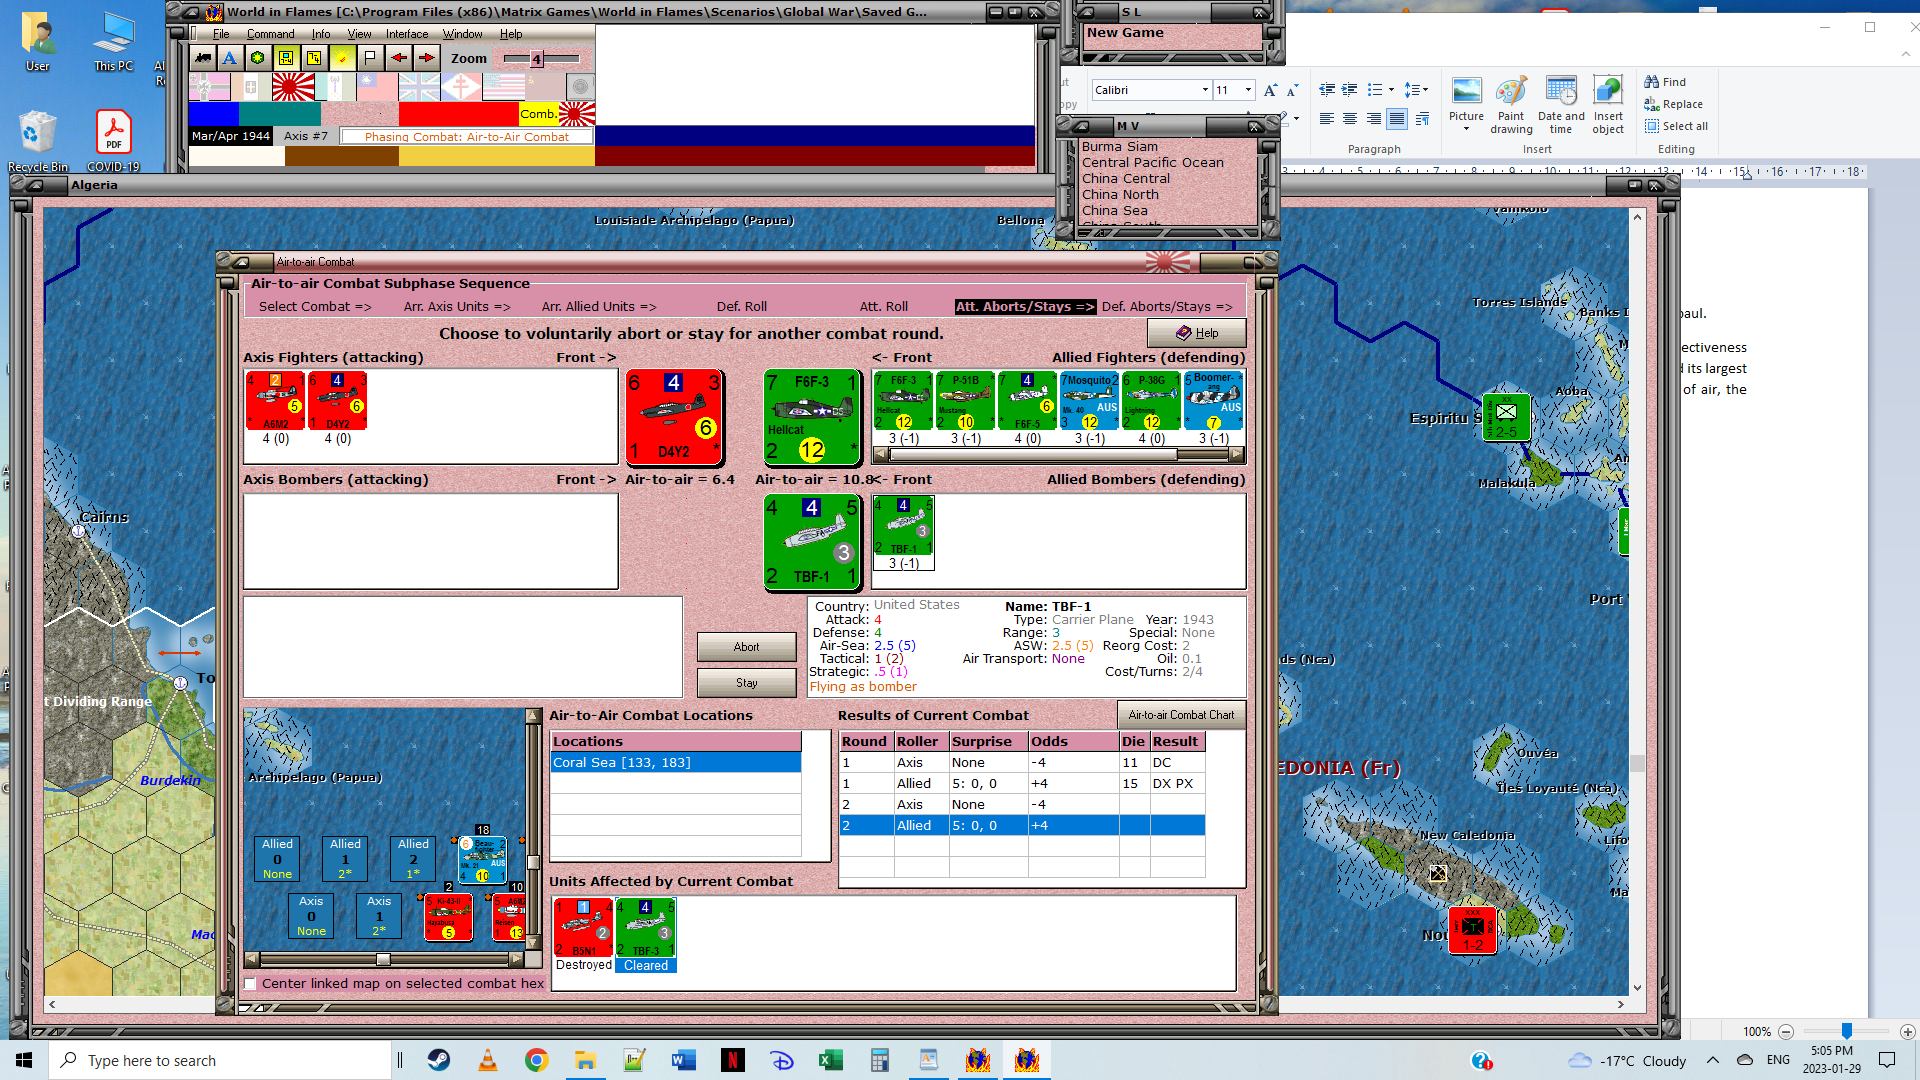The width and height of the screenshot is (1920, 1080).
Task: Open the Window menu
Action: [x=463, y=34]
